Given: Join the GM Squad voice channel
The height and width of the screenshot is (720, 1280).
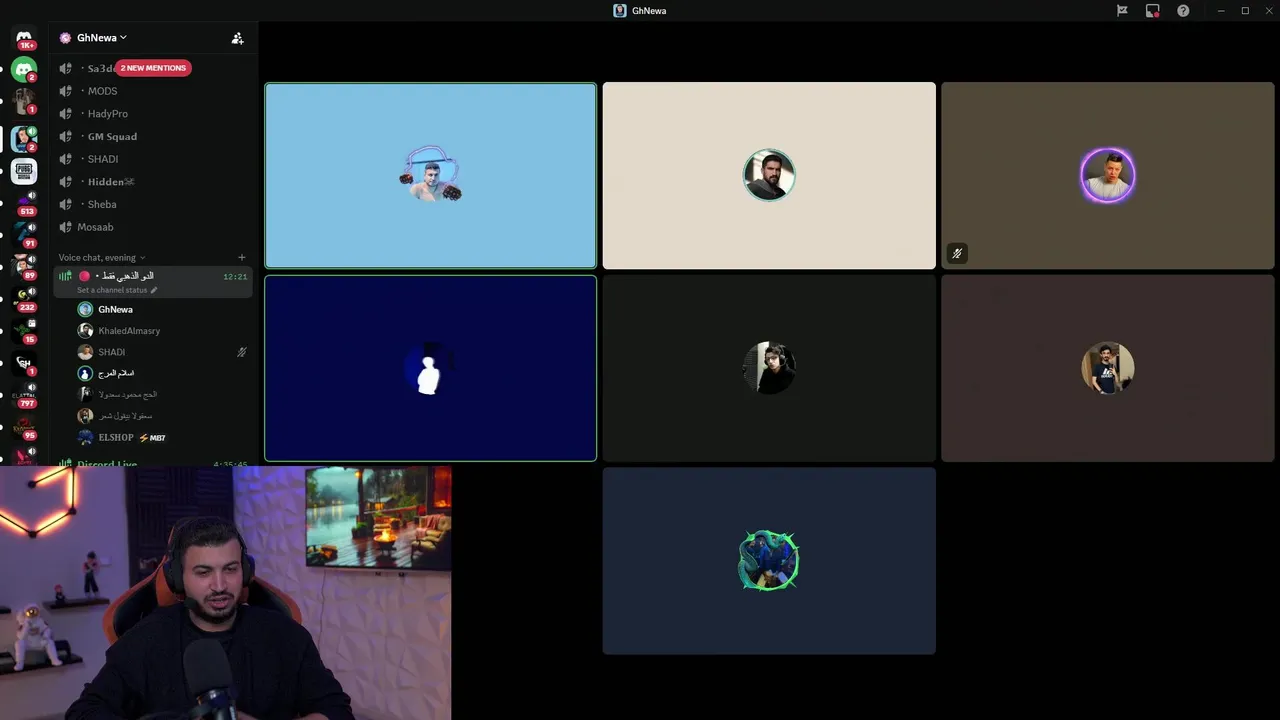Looking at the screenshot, I should [x=153, y=136].
